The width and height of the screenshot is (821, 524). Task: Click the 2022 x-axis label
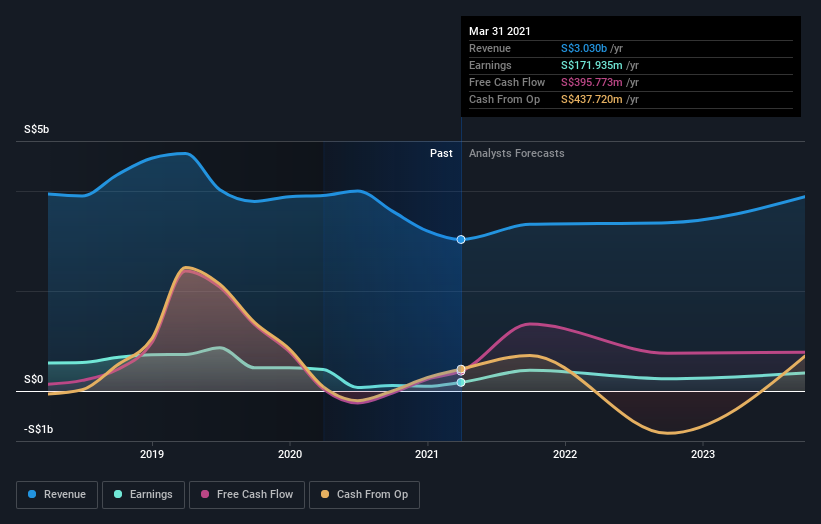565,454
